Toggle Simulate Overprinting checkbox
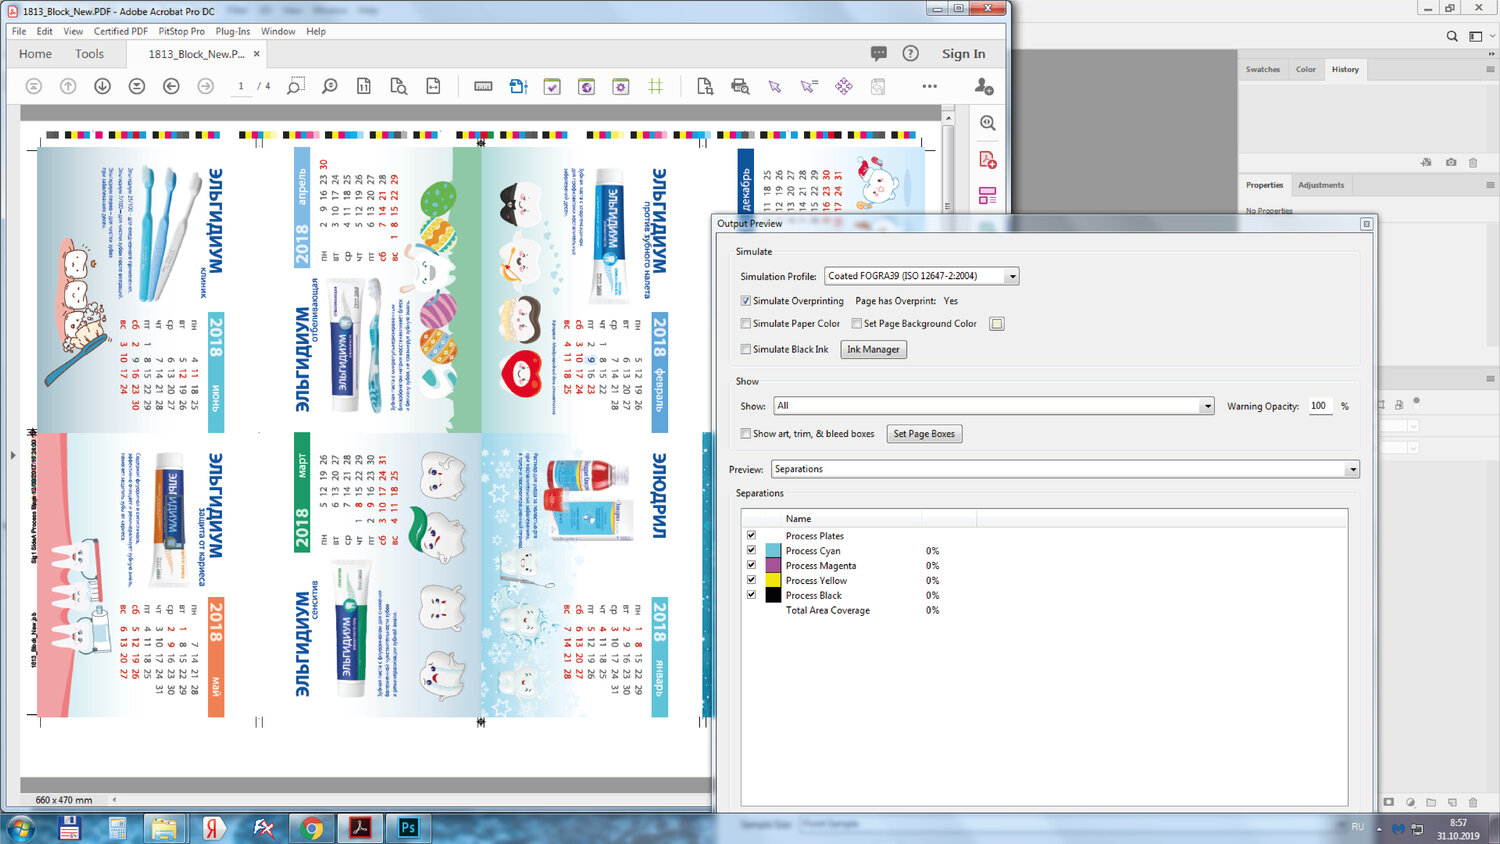The height and width of the screenshot is (844, 1500). point(746,300)
